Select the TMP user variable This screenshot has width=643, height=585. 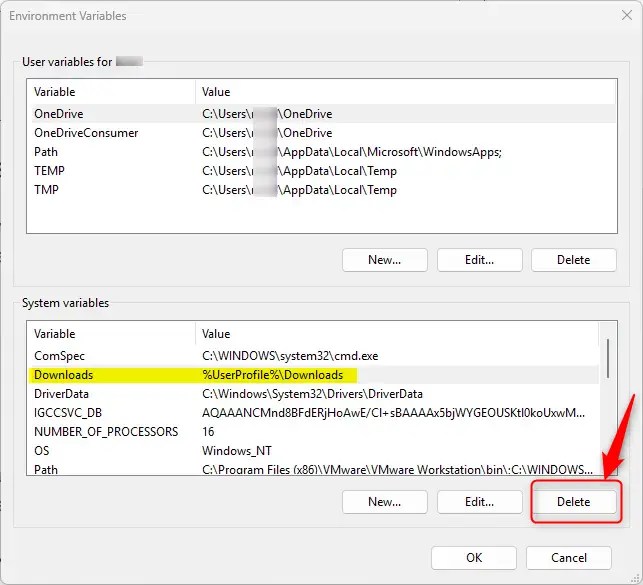tap(47, 190)
